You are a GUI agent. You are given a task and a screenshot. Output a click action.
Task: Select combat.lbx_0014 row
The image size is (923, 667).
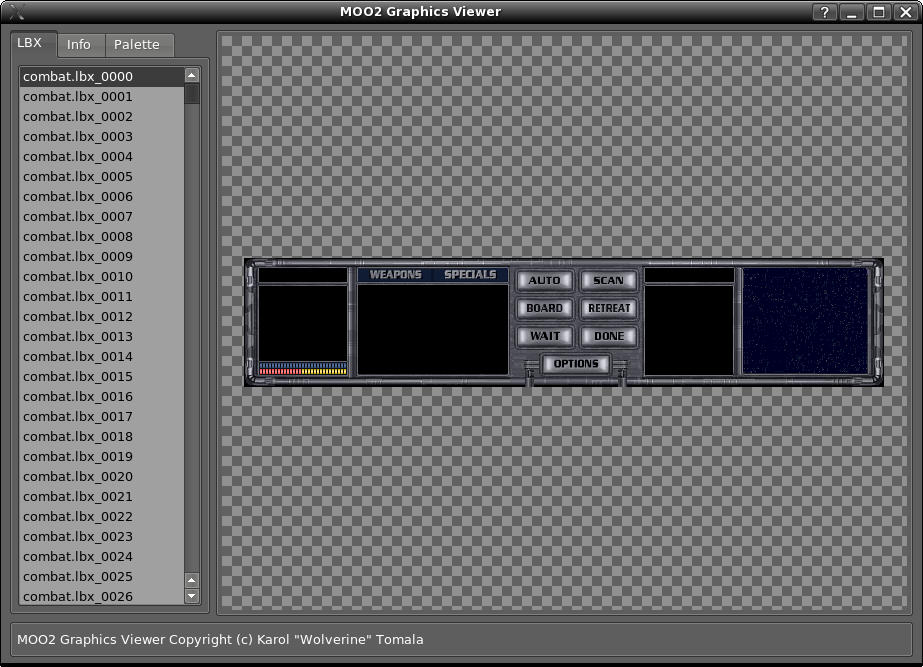(102, 357)
